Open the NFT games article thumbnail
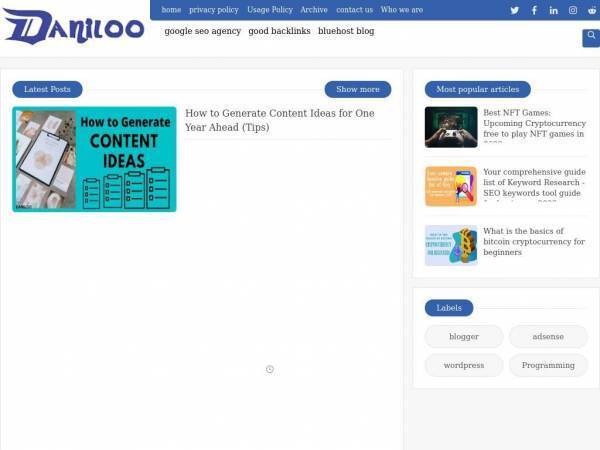The width and height of the screenshot is (600, 450). coord(451,127)
